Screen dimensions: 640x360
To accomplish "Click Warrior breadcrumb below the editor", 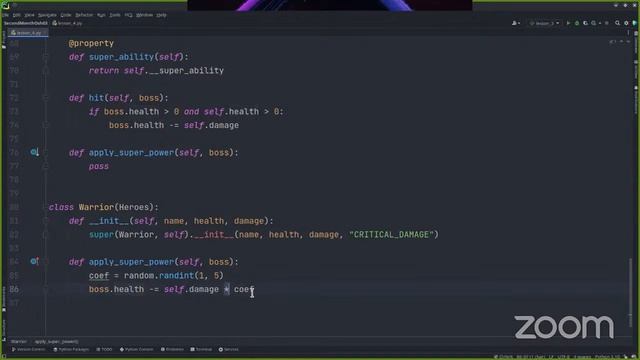I will tap(18, 341).
